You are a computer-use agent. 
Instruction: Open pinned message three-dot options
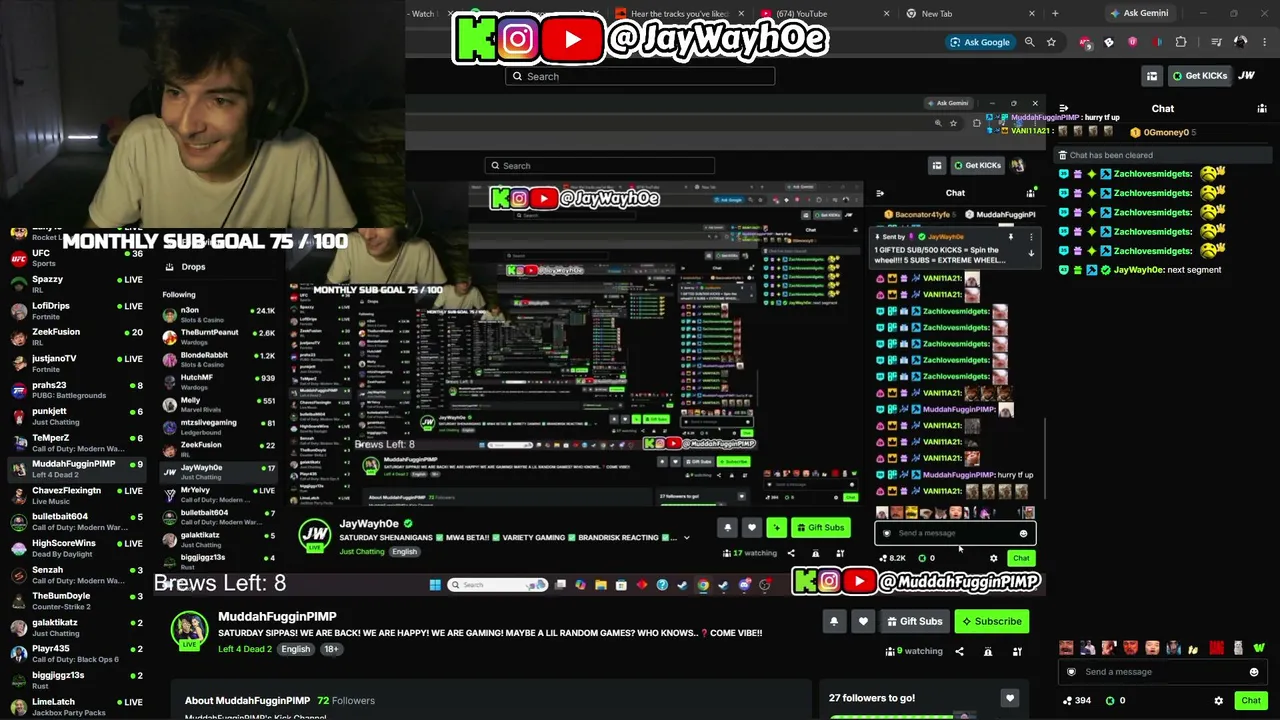coord(1031,237)
